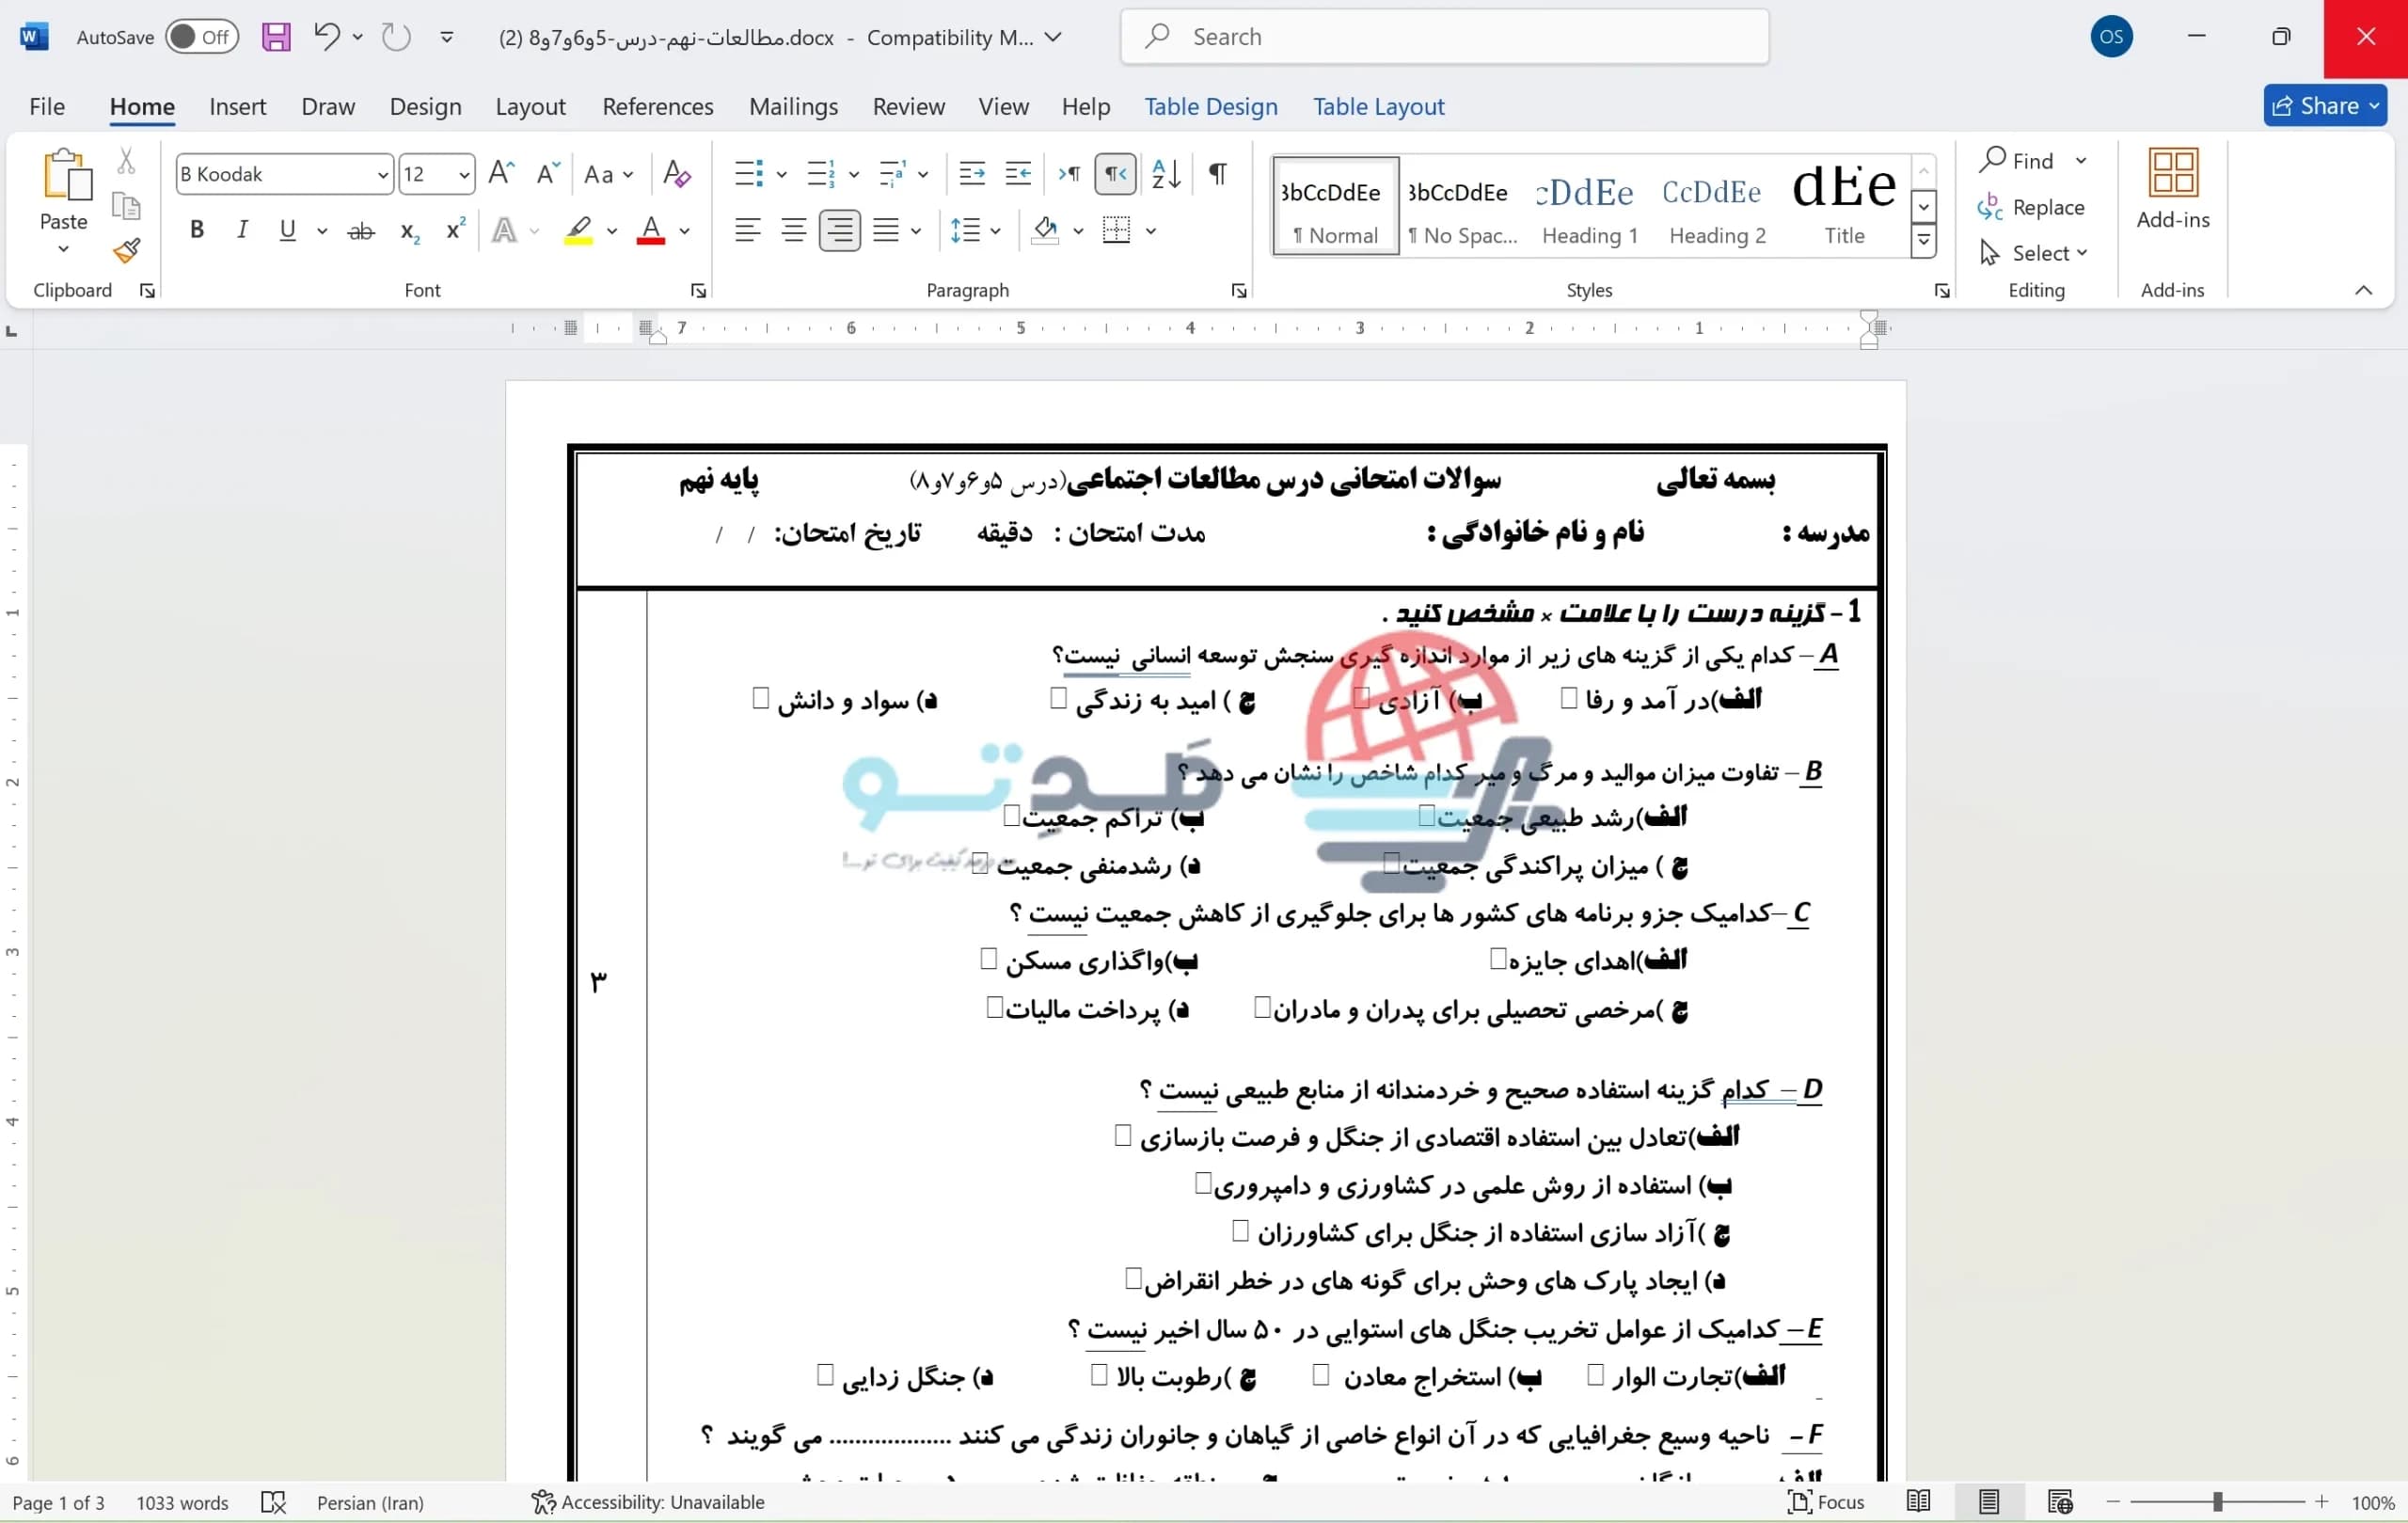Expand the Styles gallery
The image size is (2408, 1523).
tap(1923, 241)
